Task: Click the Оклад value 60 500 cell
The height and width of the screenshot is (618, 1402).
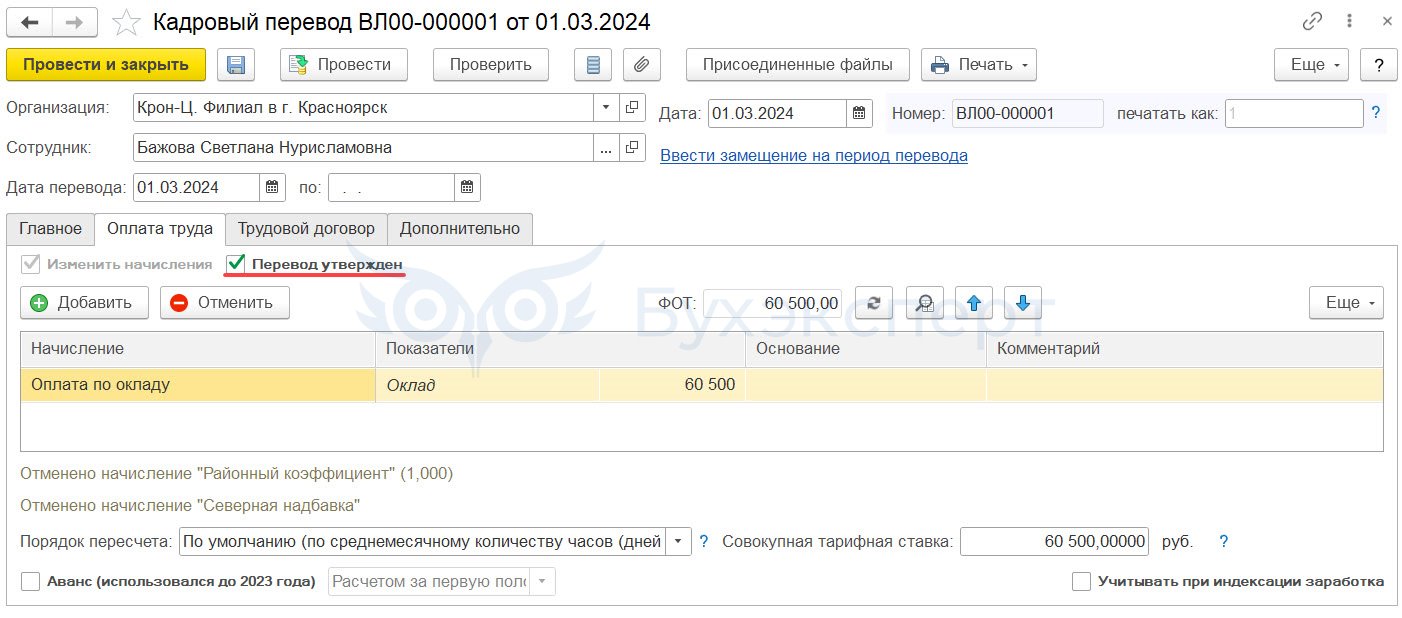Action: coord(672,385)
